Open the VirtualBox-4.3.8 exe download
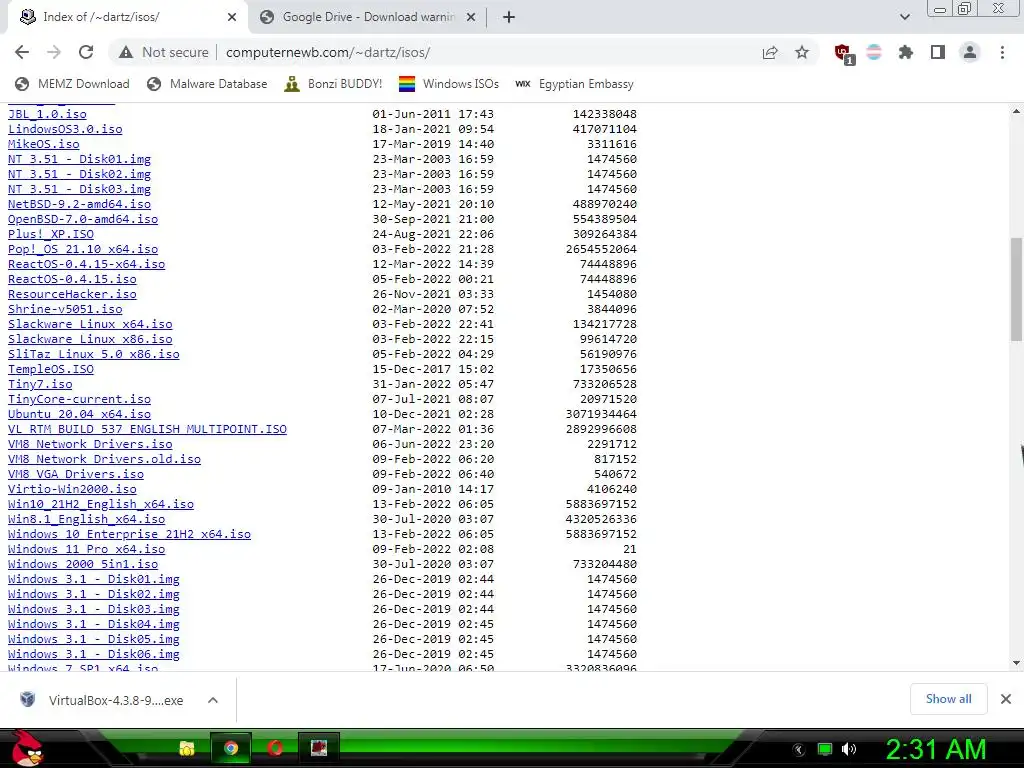This screenshot has width=1024, height=768. 102,700
